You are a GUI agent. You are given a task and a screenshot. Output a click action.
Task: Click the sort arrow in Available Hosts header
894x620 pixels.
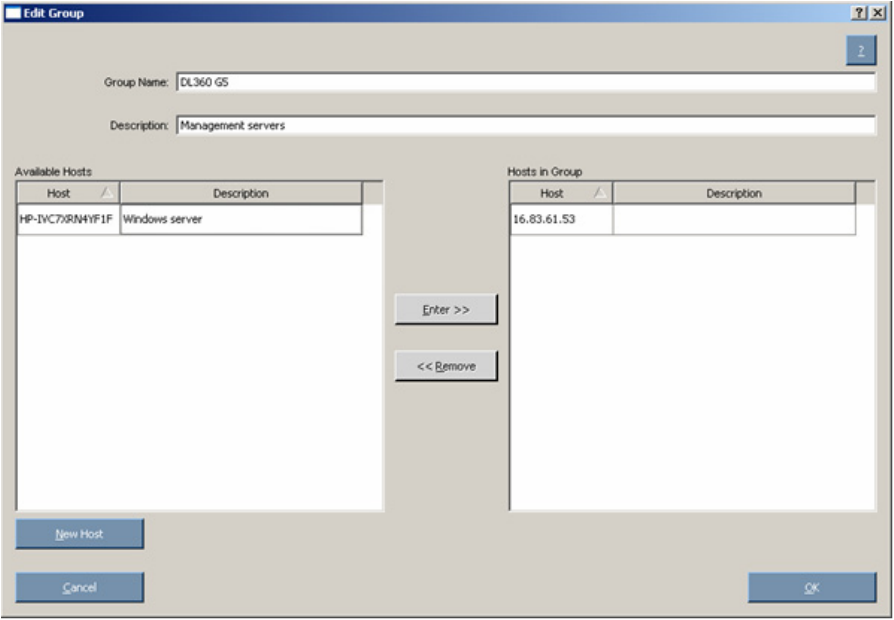click(107, 193)
